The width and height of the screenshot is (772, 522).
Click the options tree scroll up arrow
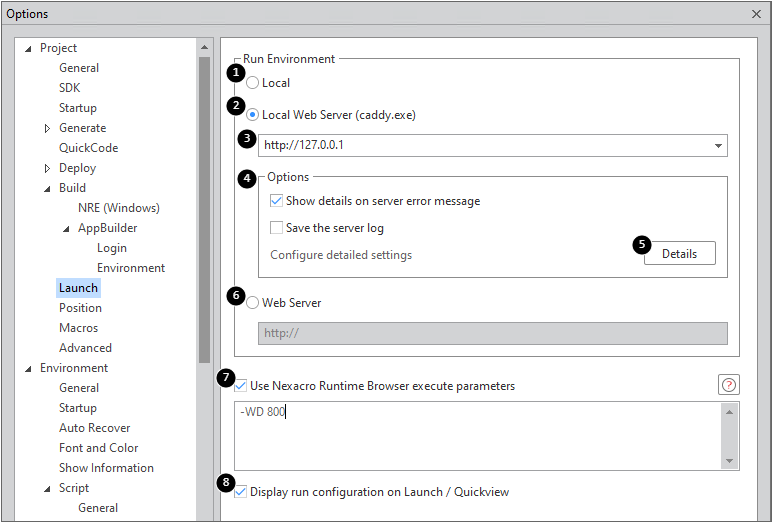point(205,47)
